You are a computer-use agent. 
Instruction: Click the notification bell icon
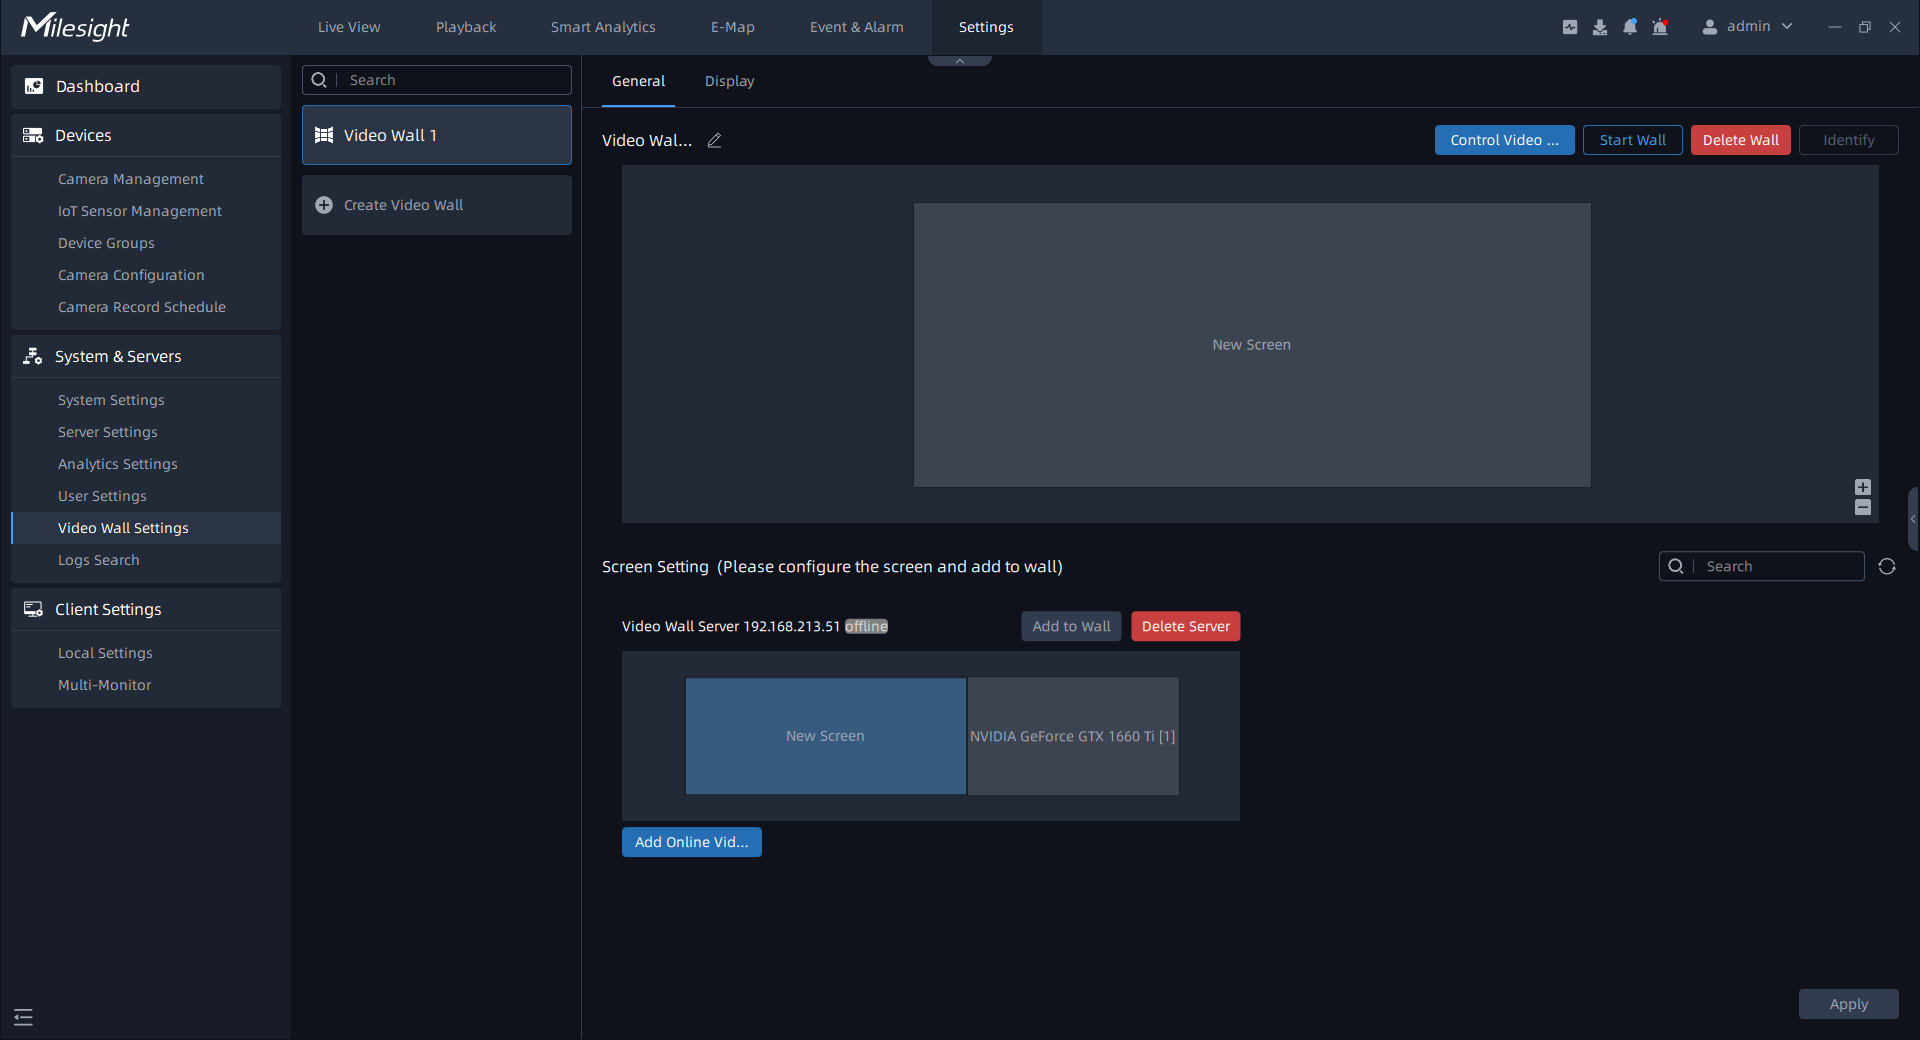tap(1630, 27)
